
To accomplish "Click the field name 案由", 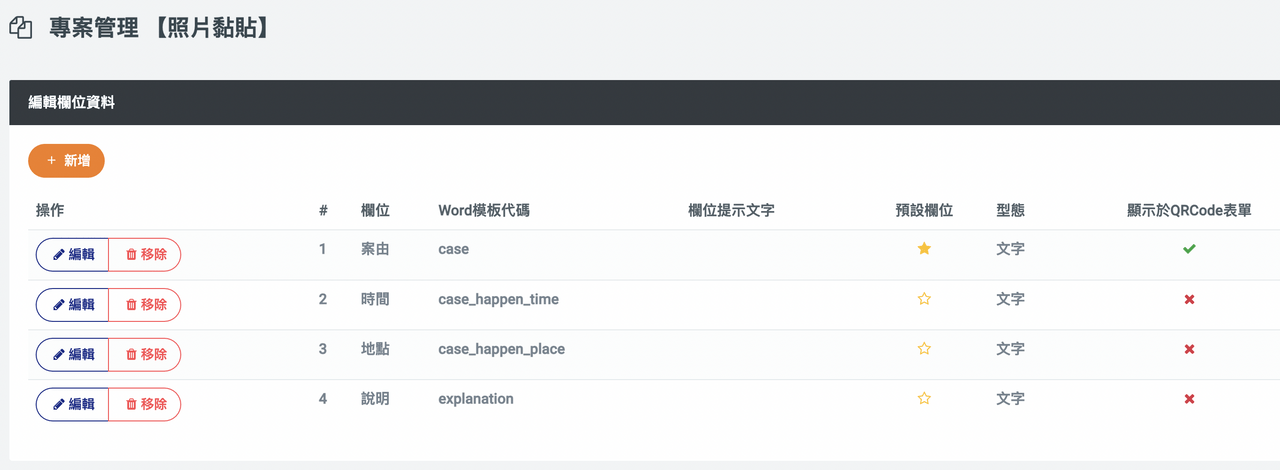I will click(375, 249).
